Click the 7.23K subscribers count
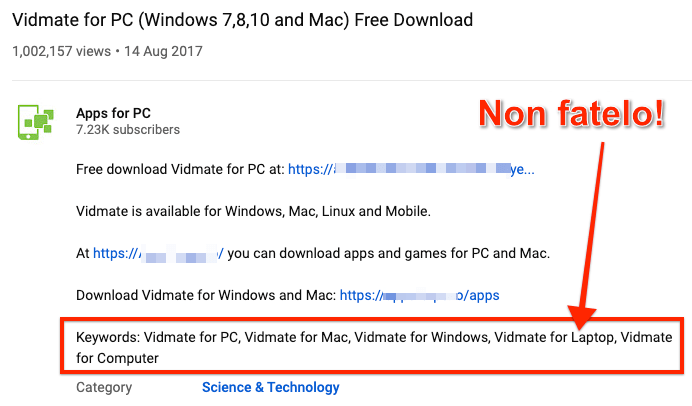The height and width of the screenshot is (406, 692). pyautogui.click(x=128, y=130)
